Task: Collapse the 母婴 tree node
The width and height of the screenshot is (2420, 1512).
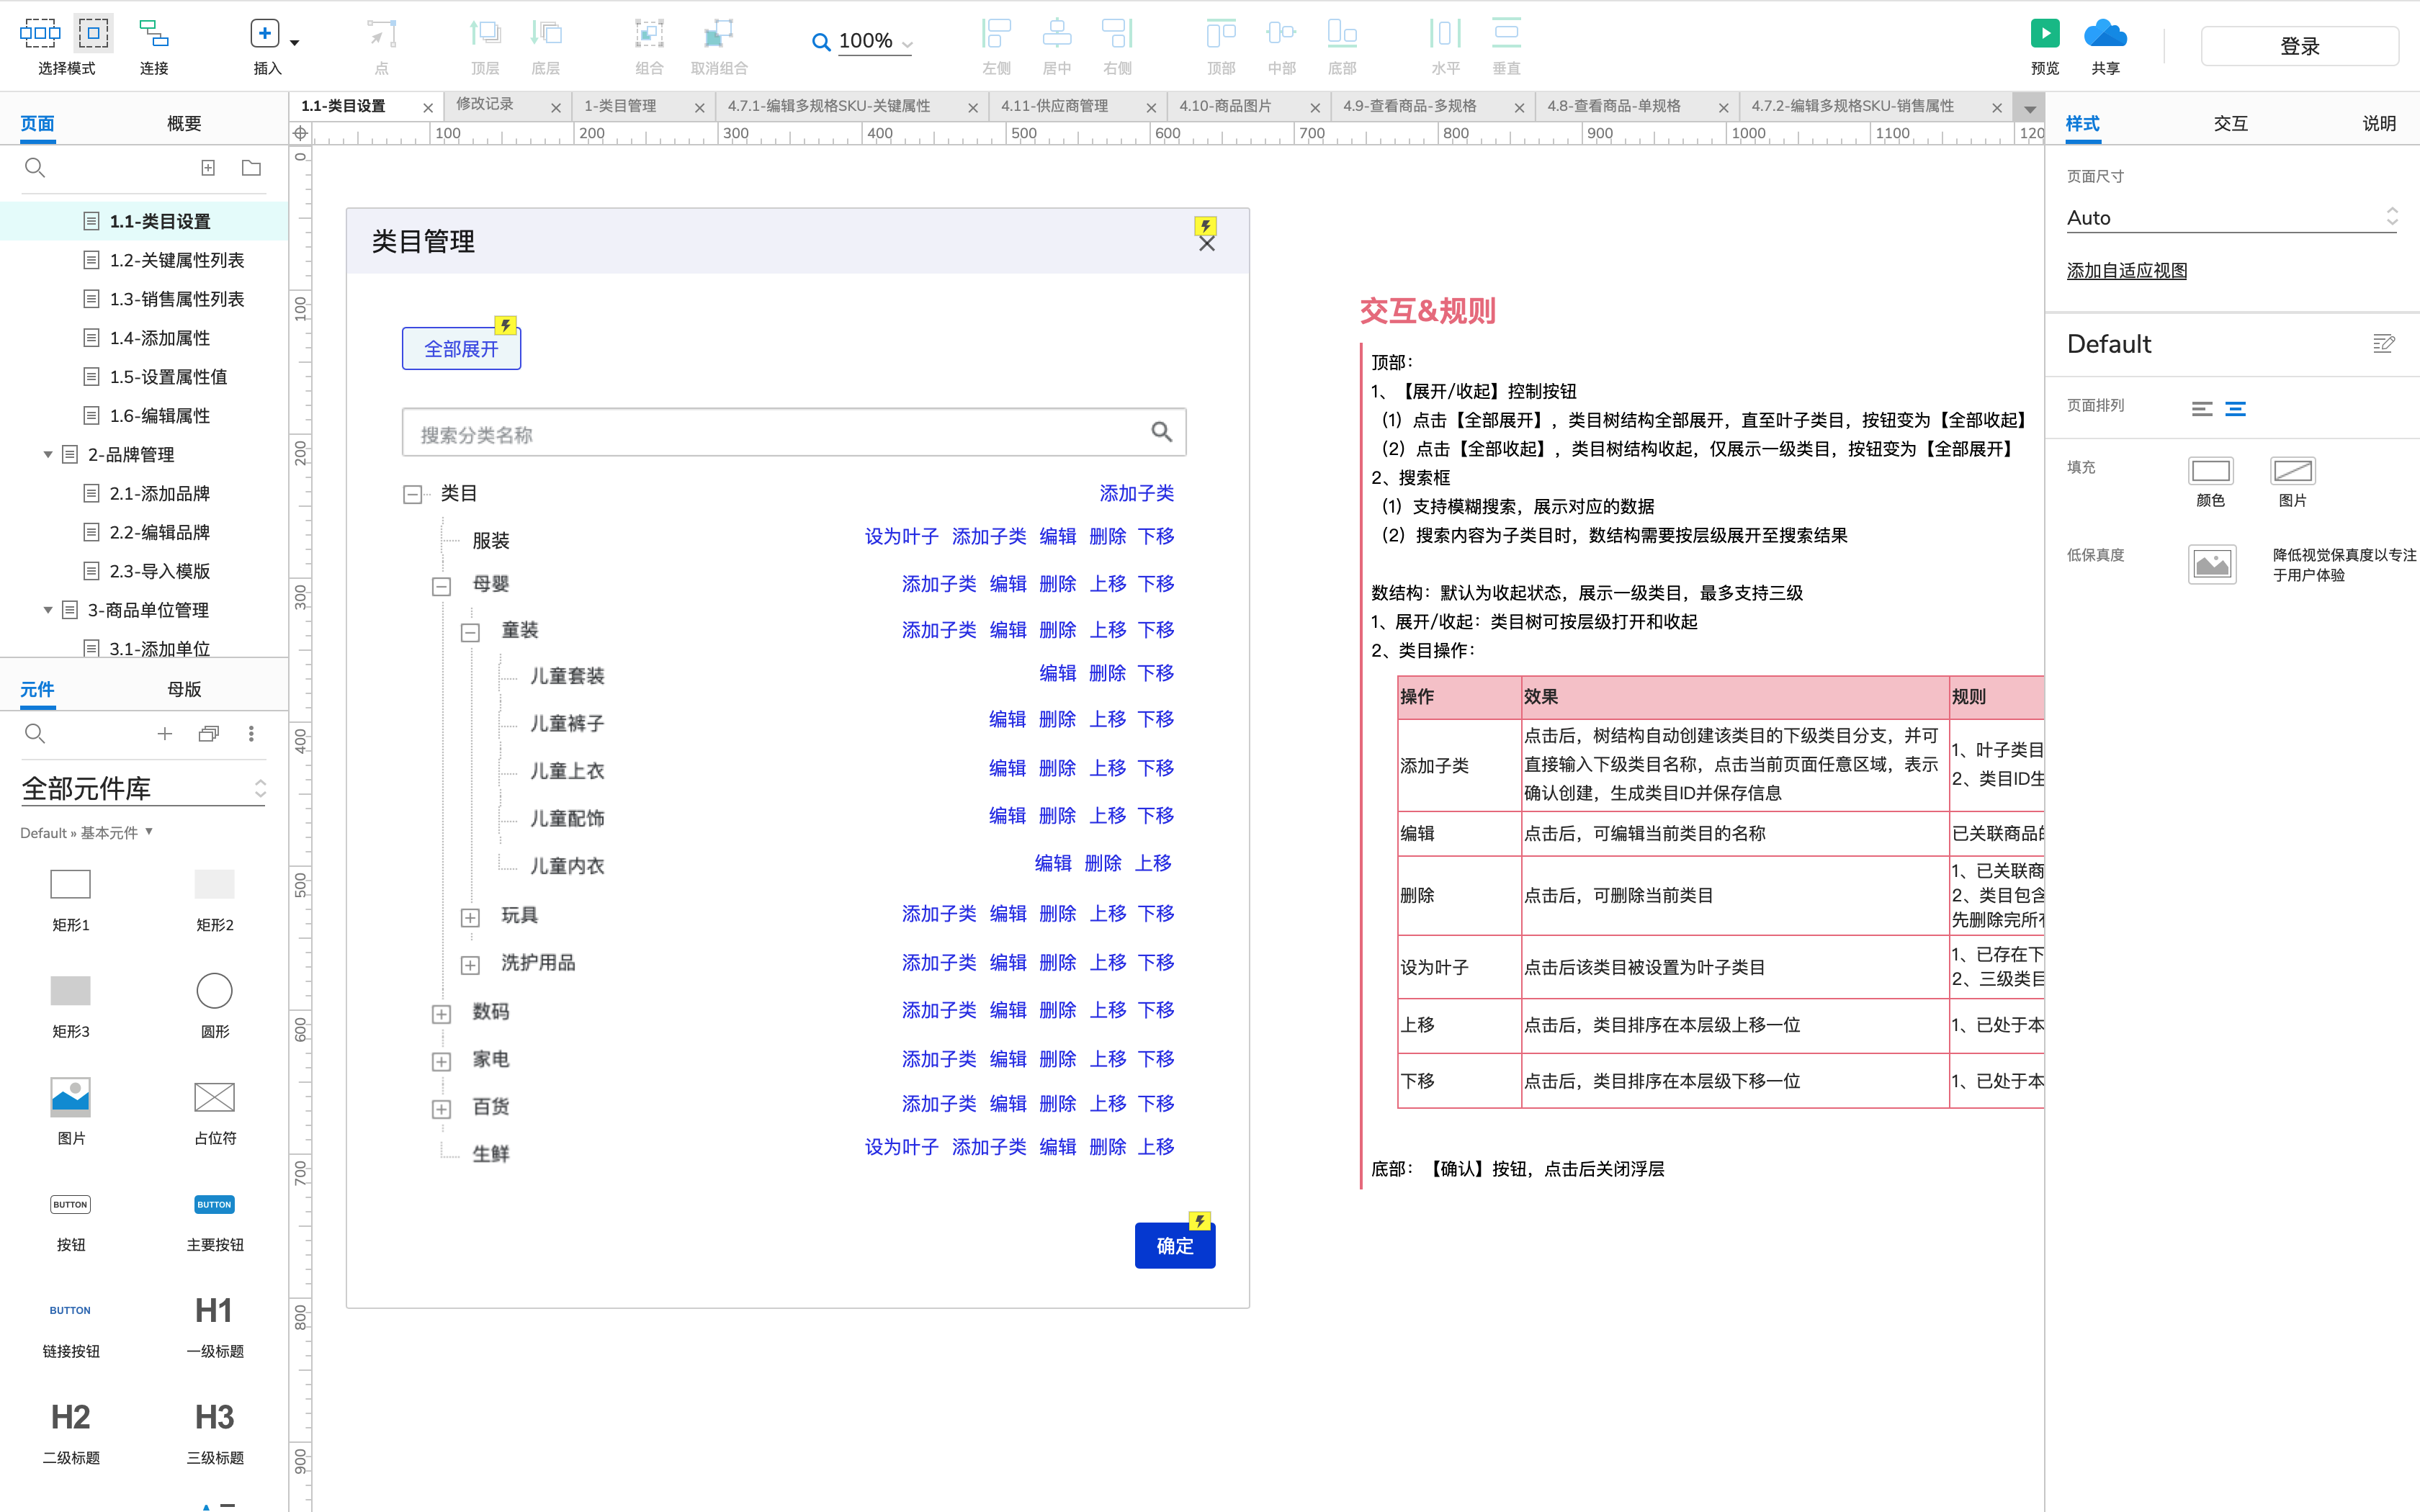Action: [441, 587]
